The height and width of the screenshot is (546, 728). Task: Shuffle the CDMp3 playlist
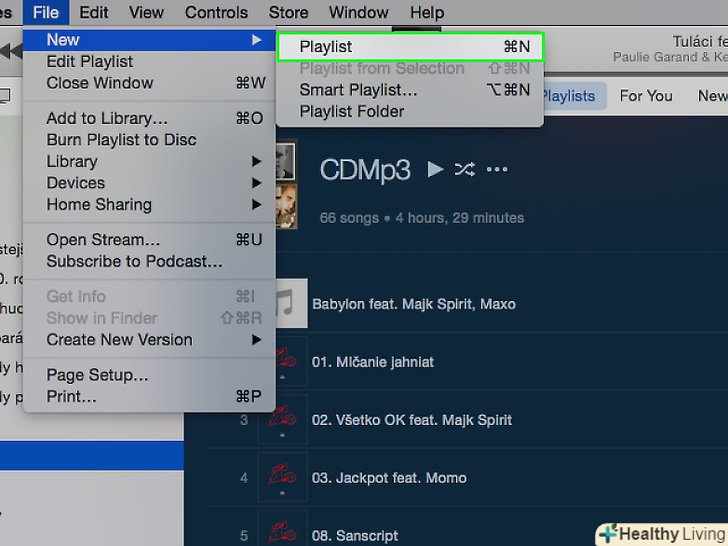tap(465, 169)
